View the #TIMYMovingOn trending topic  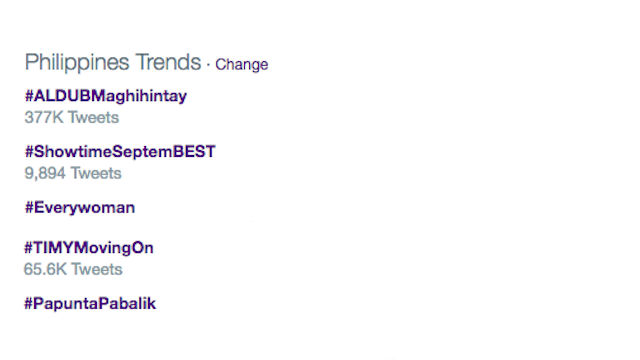[x=89, y=248]
